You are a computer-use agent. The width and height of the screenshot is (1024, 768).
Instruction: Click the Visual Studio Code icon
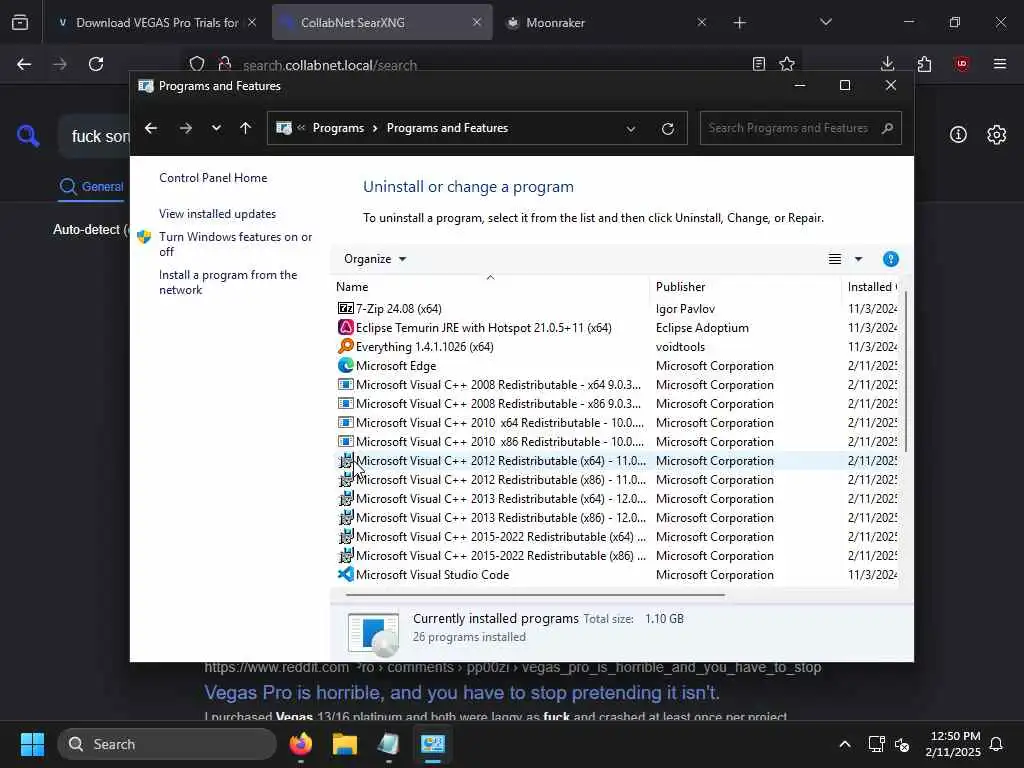[x=345, y=574]
